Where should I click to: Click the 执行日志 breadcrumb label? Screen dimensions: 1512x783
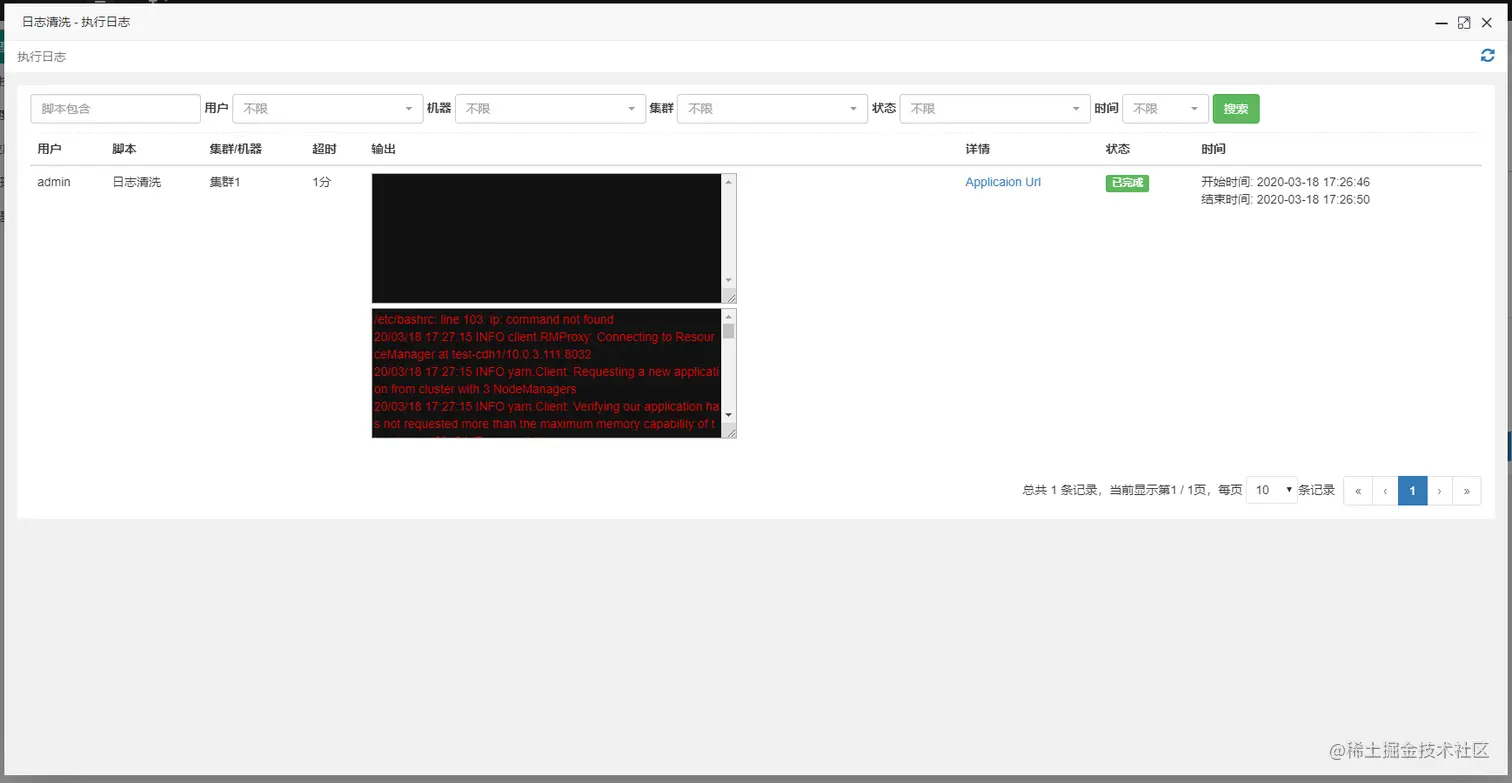pos(42,57)
